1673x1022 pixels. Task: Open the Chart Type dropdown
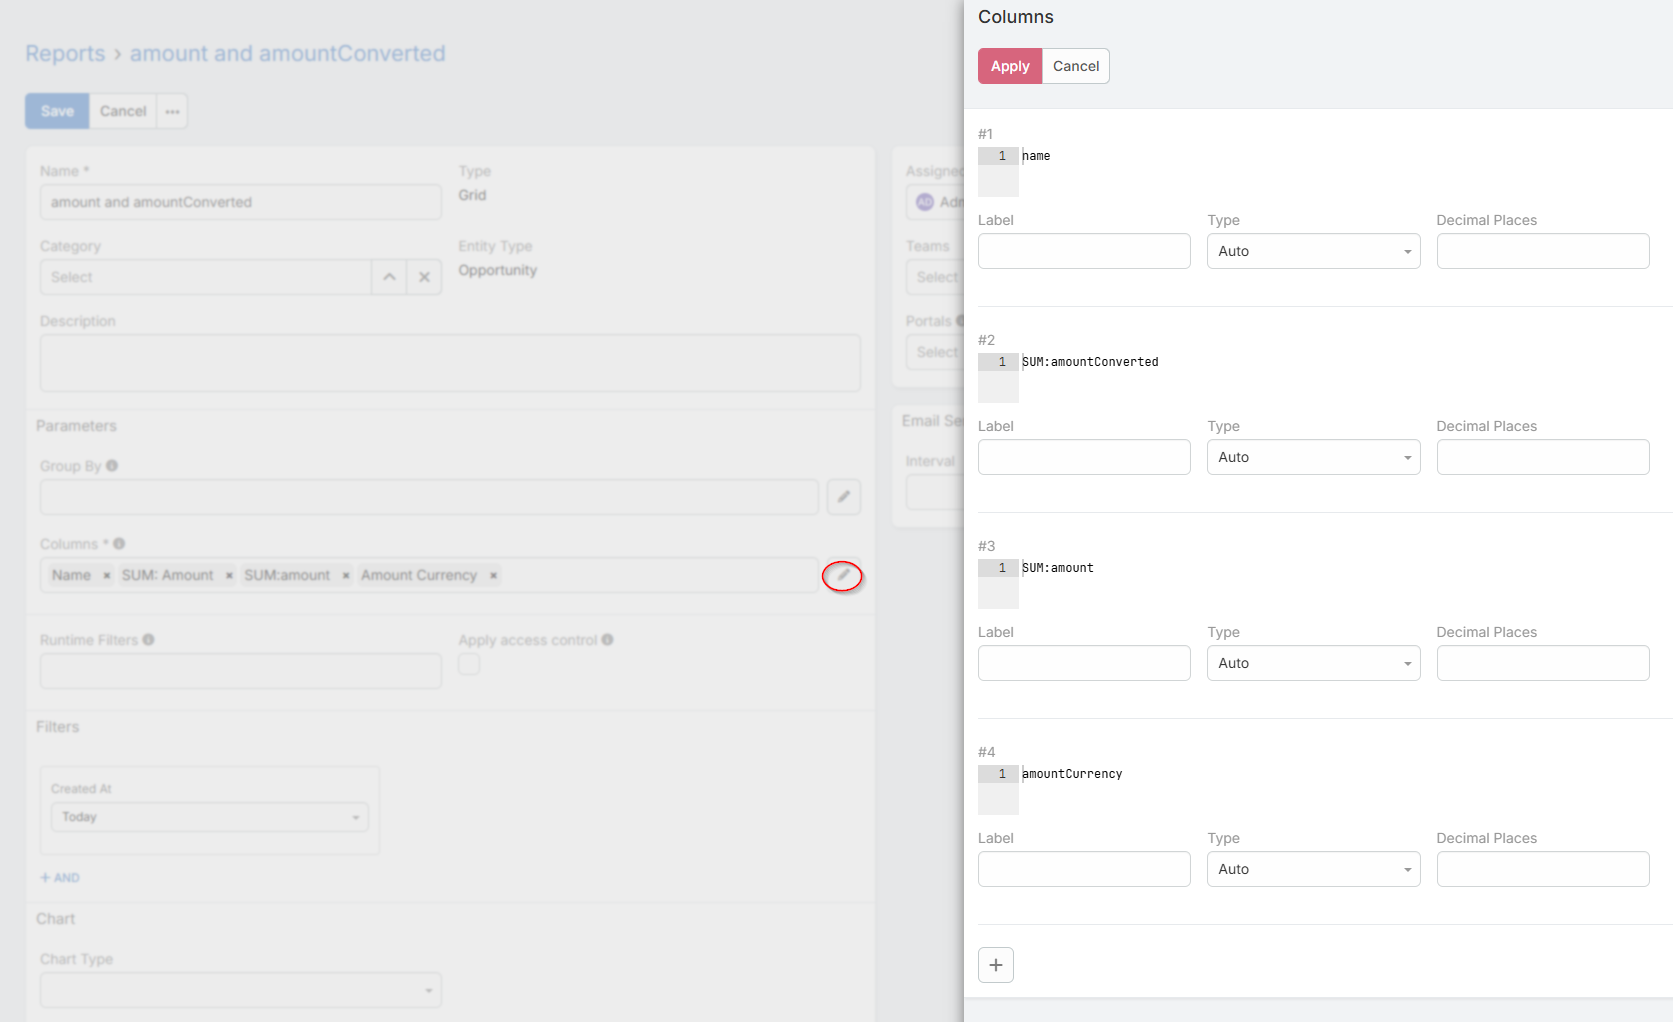coord(240,990)
